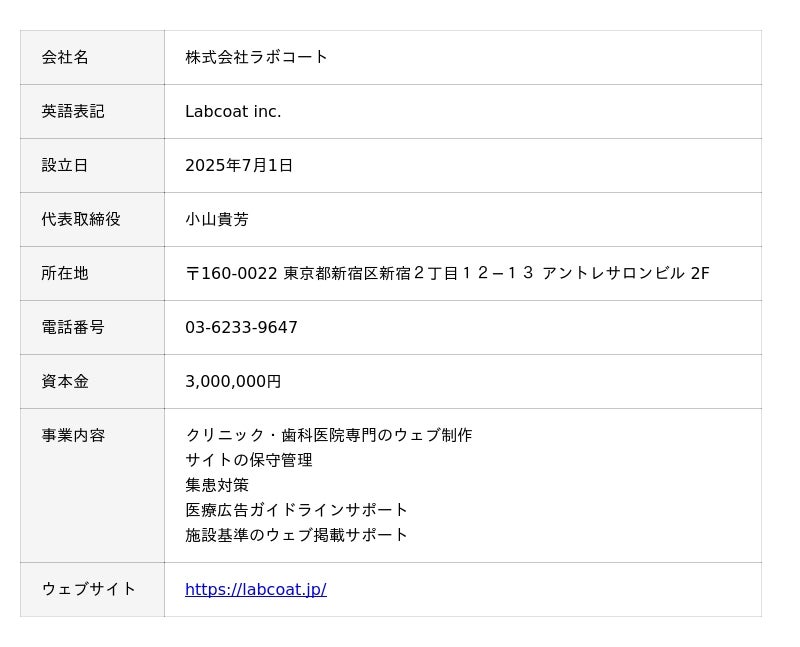Click the 代表取締役 label cell
This screenshot has width=800, height=647.
tap(92, 219)
